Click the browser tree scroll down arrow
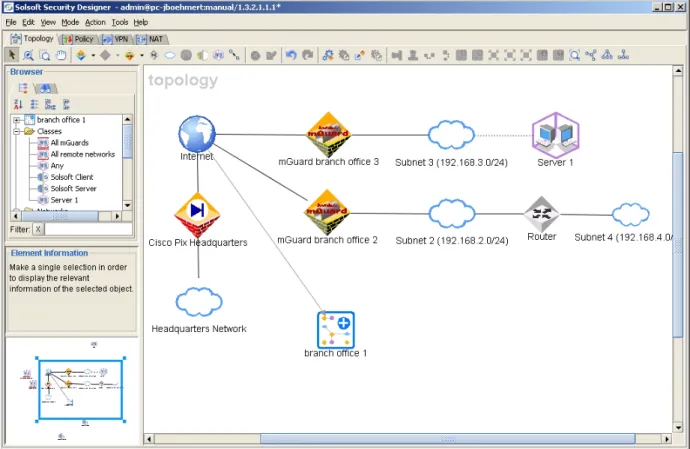690x449 pixels. (127, 206)
